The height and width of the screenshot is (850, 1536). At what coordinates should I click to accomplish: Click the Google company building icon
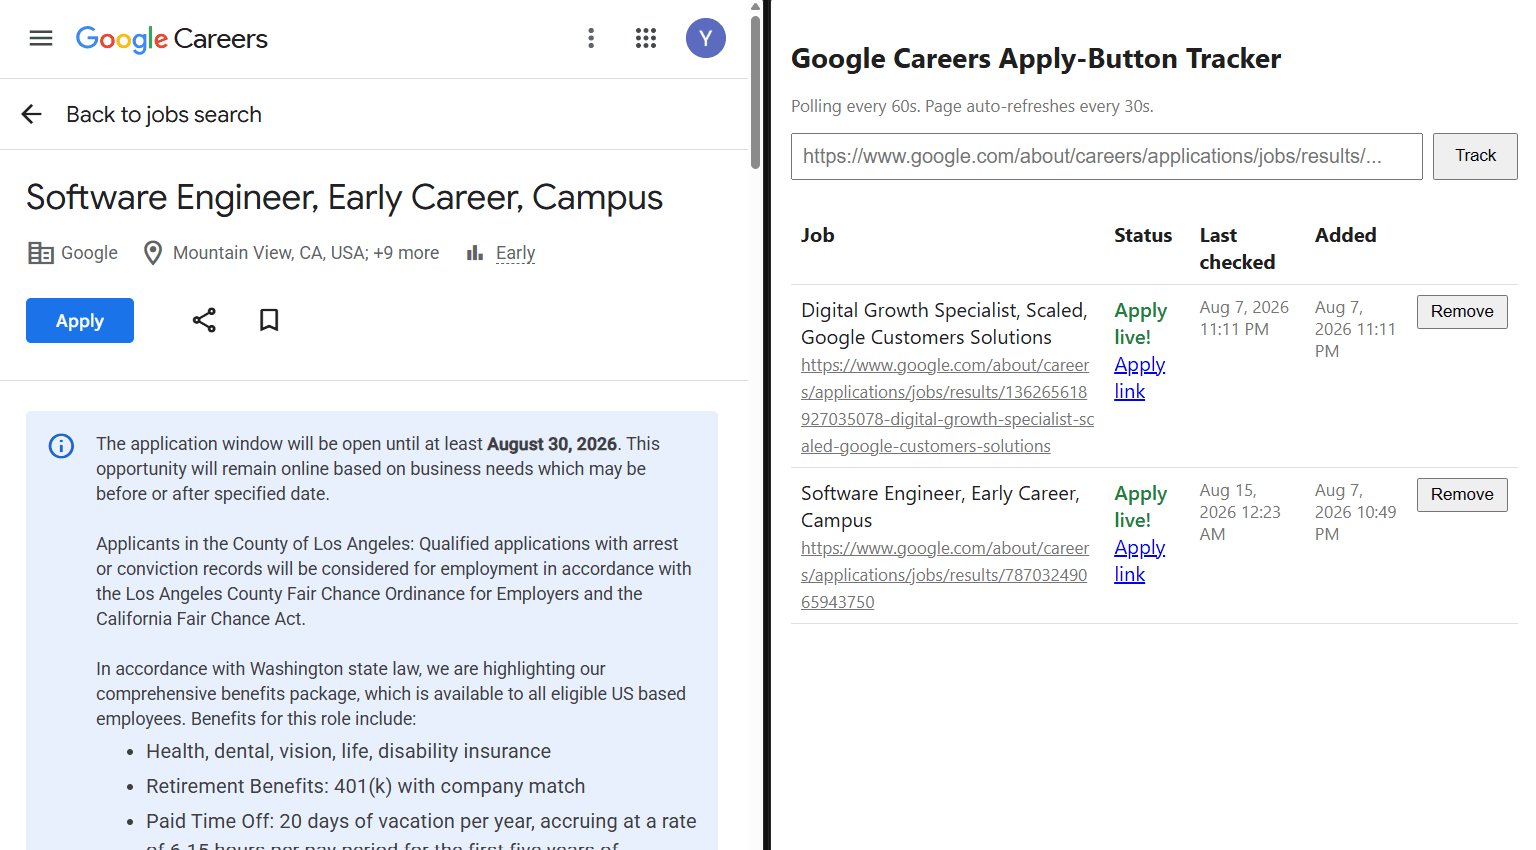click(41, 253)
